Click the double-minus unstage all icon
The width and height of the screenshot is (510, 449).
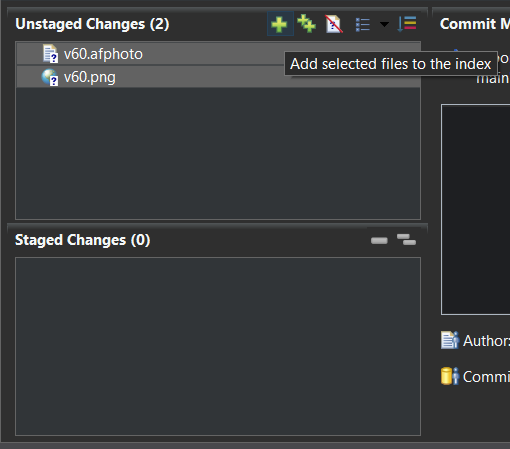(x=406, y=239)
